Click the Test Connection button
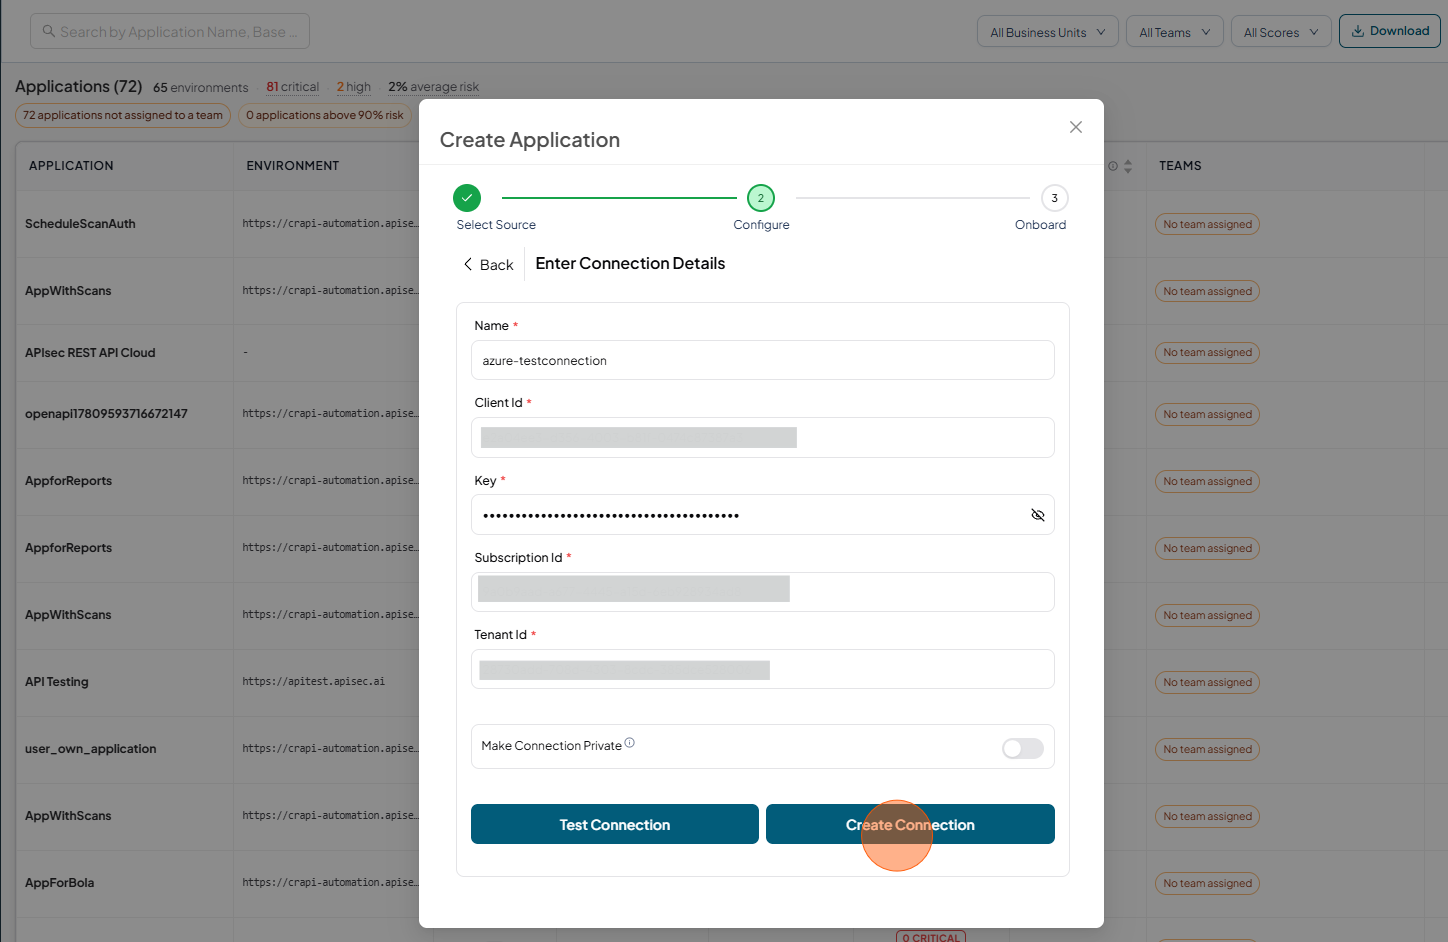The height and width of the screenshot is (942, 1448). pos(615,824)
